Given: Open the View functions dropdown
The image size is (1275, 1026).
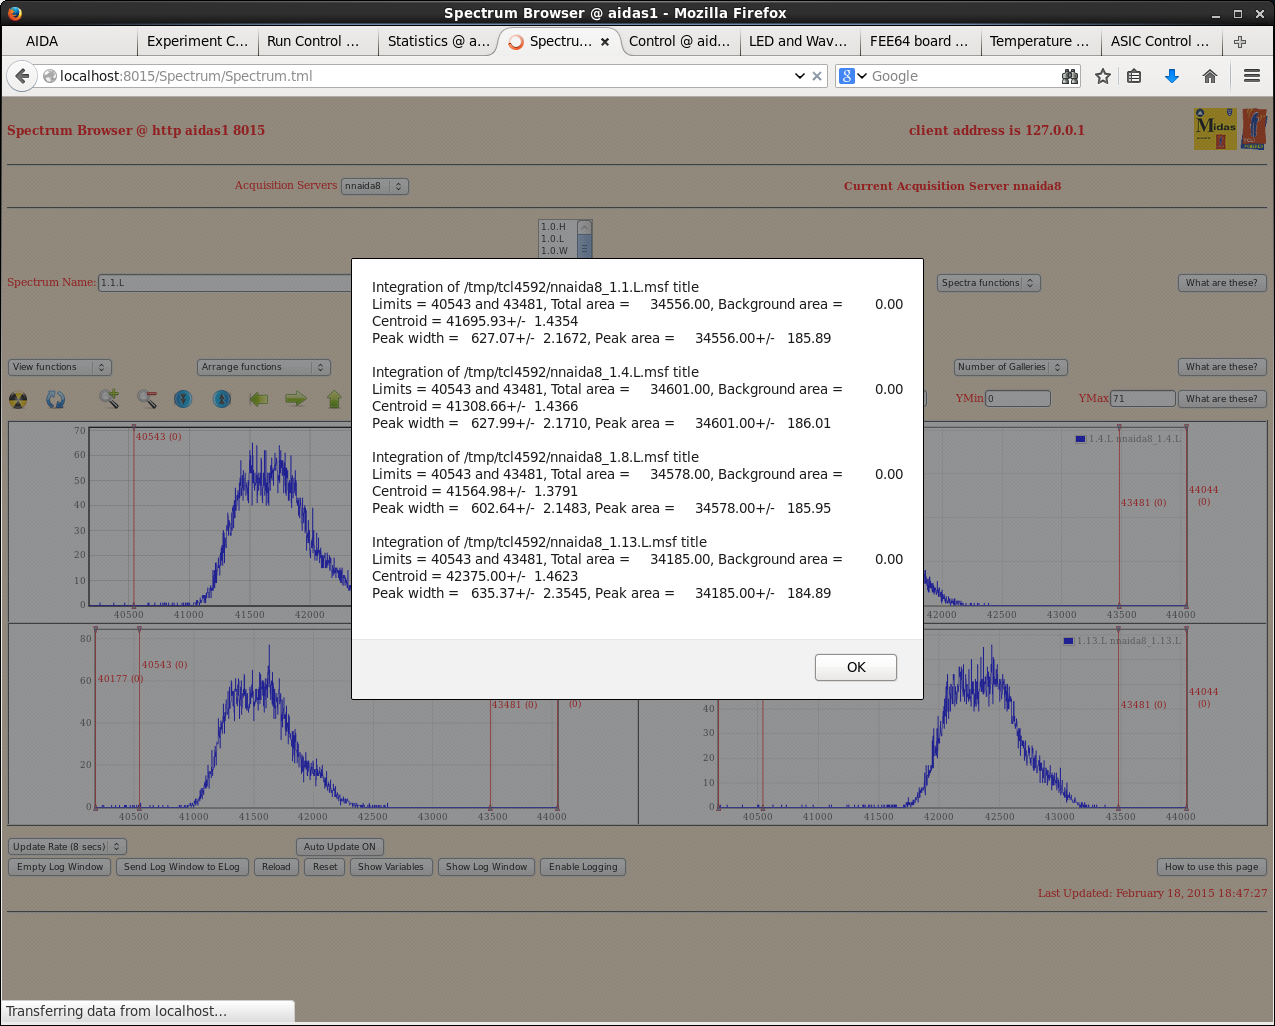Looking at the screenshot, I should (x=60, y=367).
